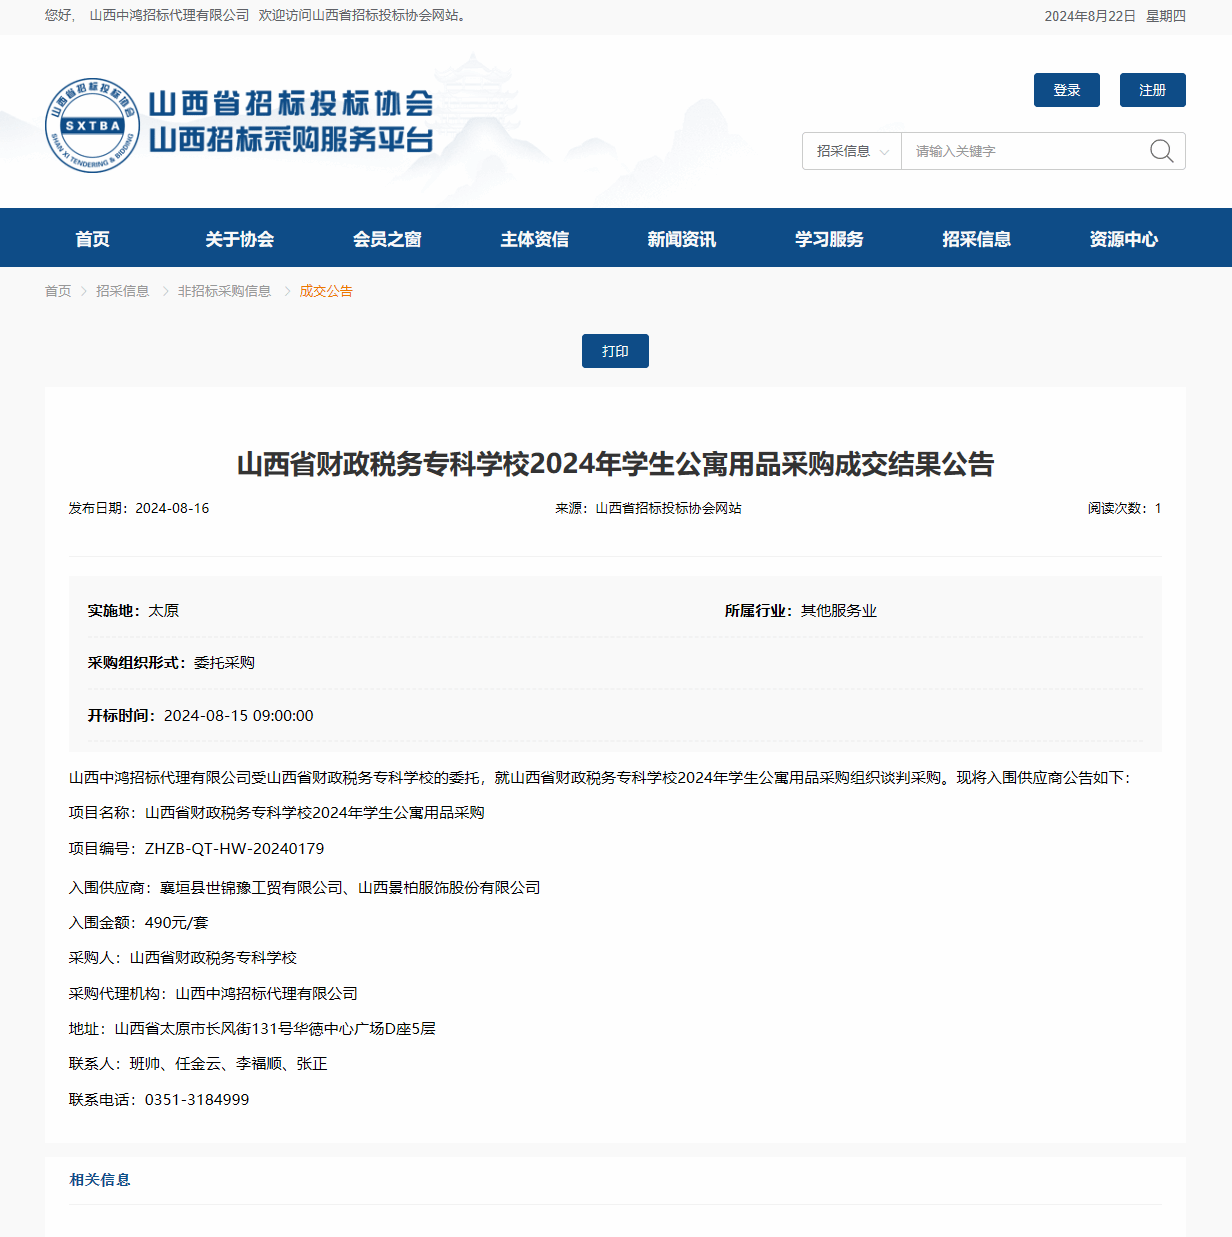
Task: Open the 主体资信 navigation item
Action: (534, 239)
